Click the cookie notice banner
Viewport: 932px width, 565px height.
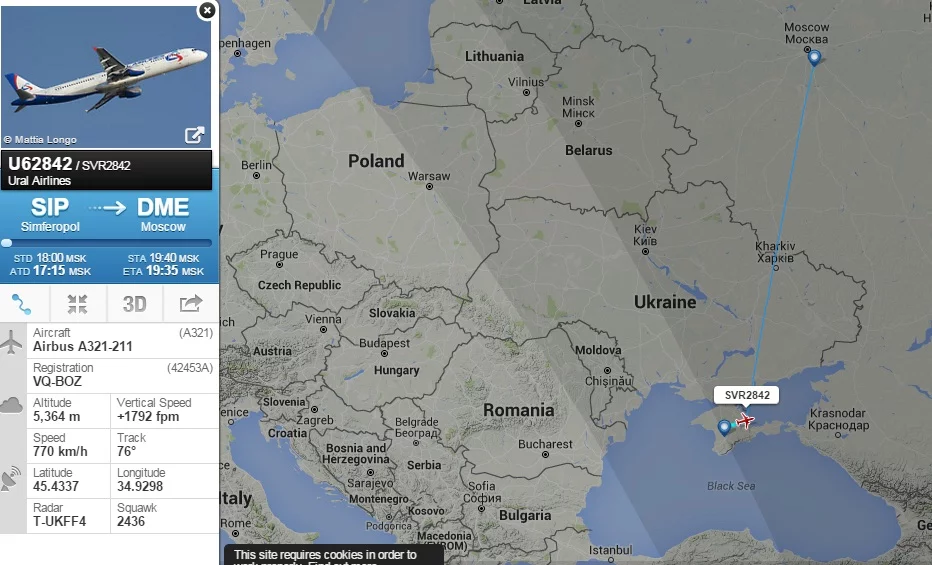pos(334,555)
